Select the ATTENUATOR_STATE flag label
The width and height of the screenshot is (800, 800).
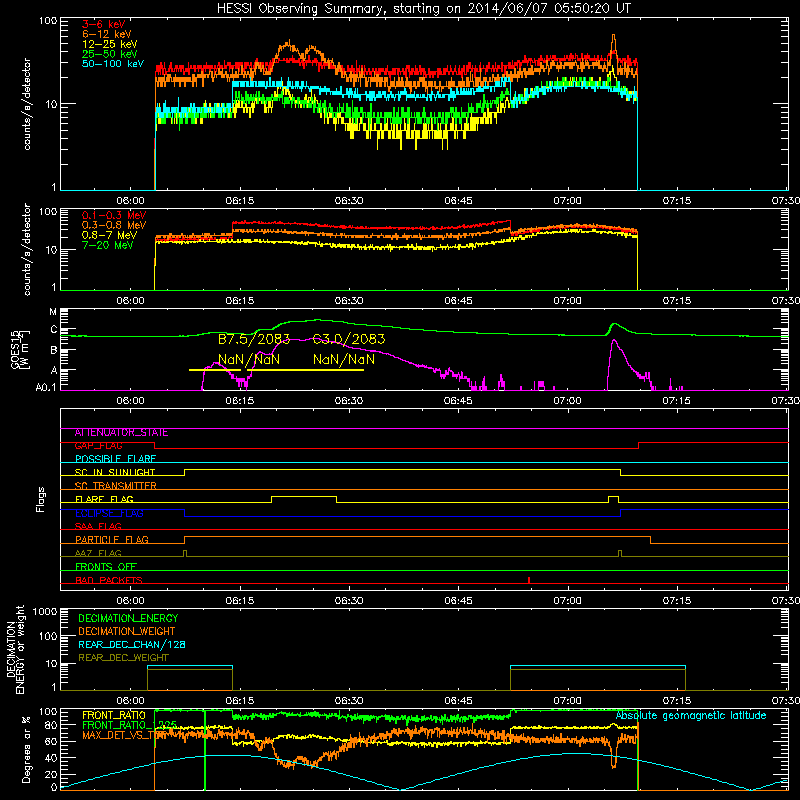121,433
